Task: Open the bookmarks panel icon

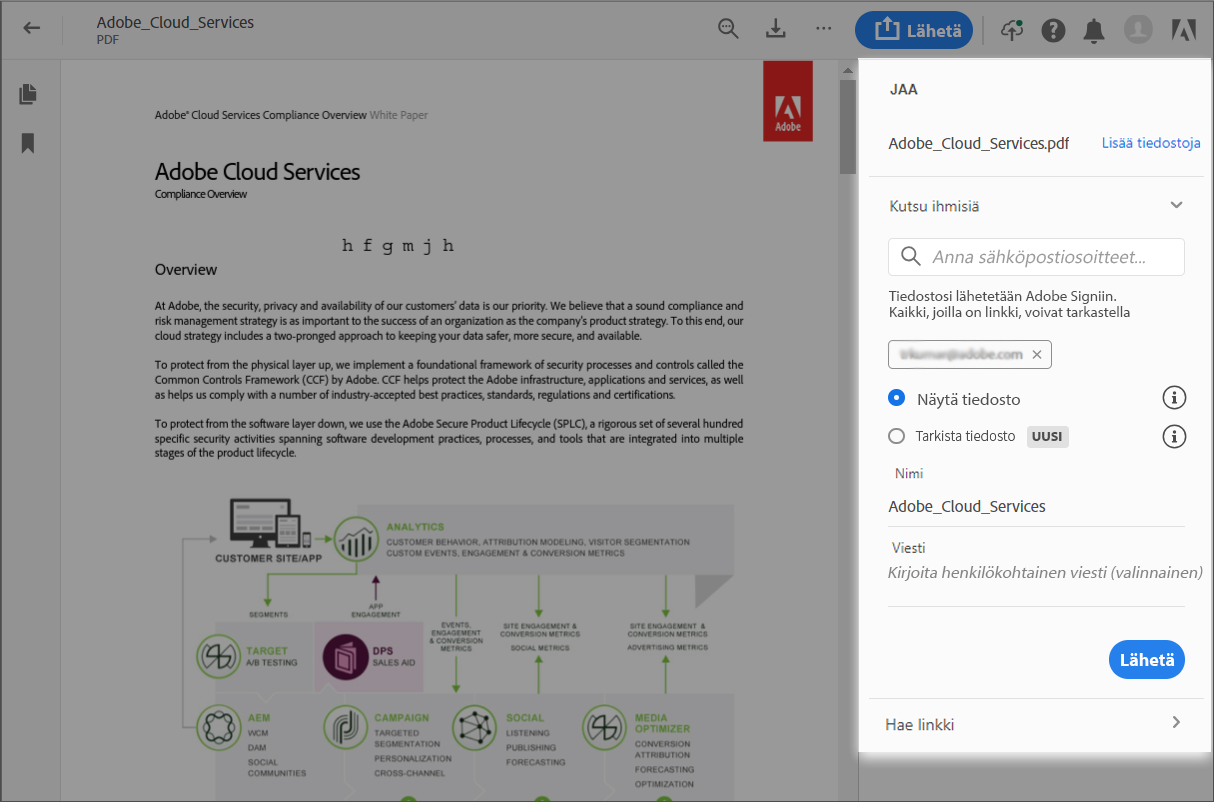Action: 28,144
